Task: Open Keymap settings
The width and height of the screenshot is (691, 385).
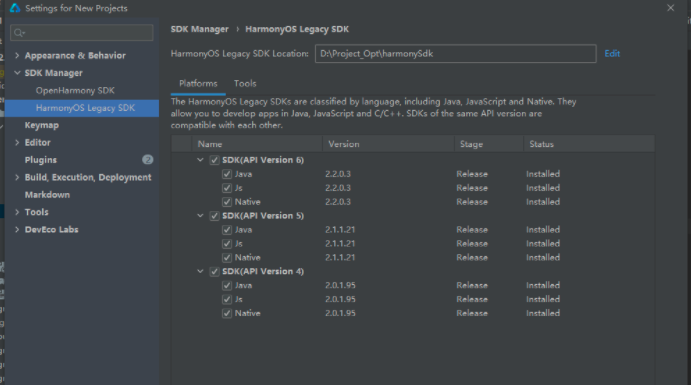Action: pyautogui.click(x=42, y=126)
